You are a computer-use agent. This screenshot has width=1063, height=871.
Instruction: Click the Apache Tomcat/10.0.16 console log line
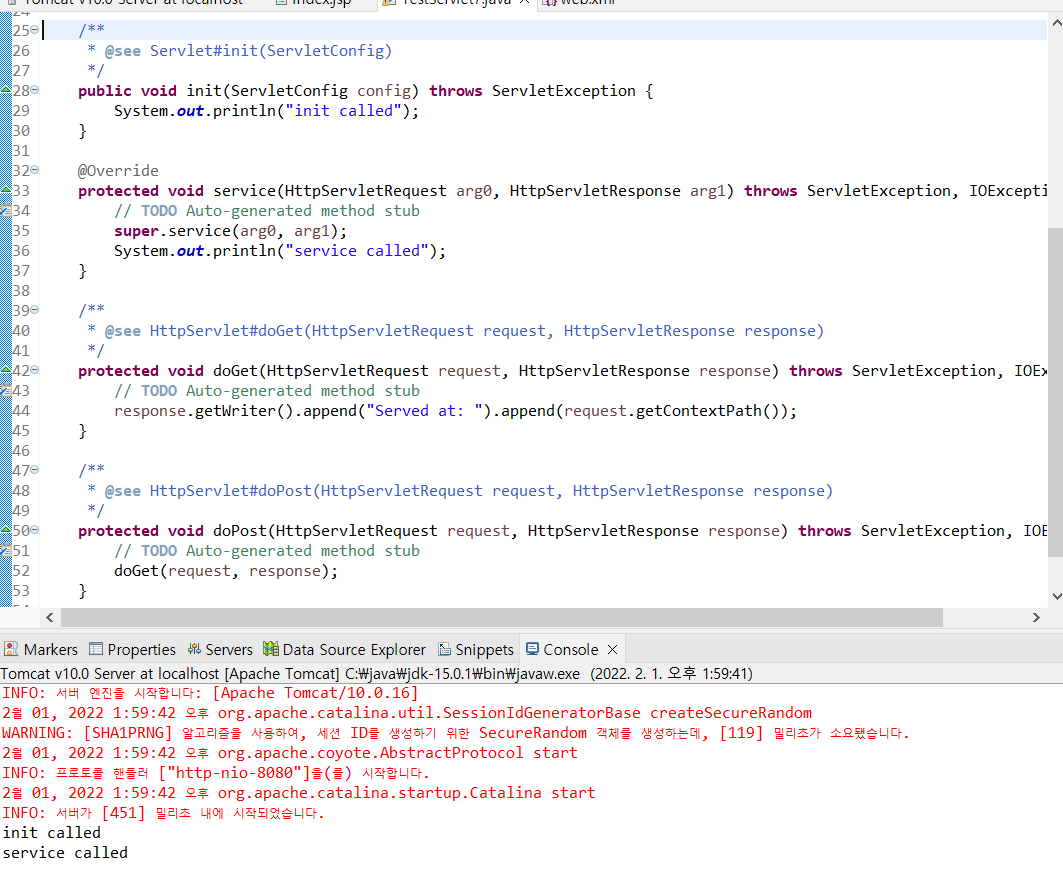(210, 693)
